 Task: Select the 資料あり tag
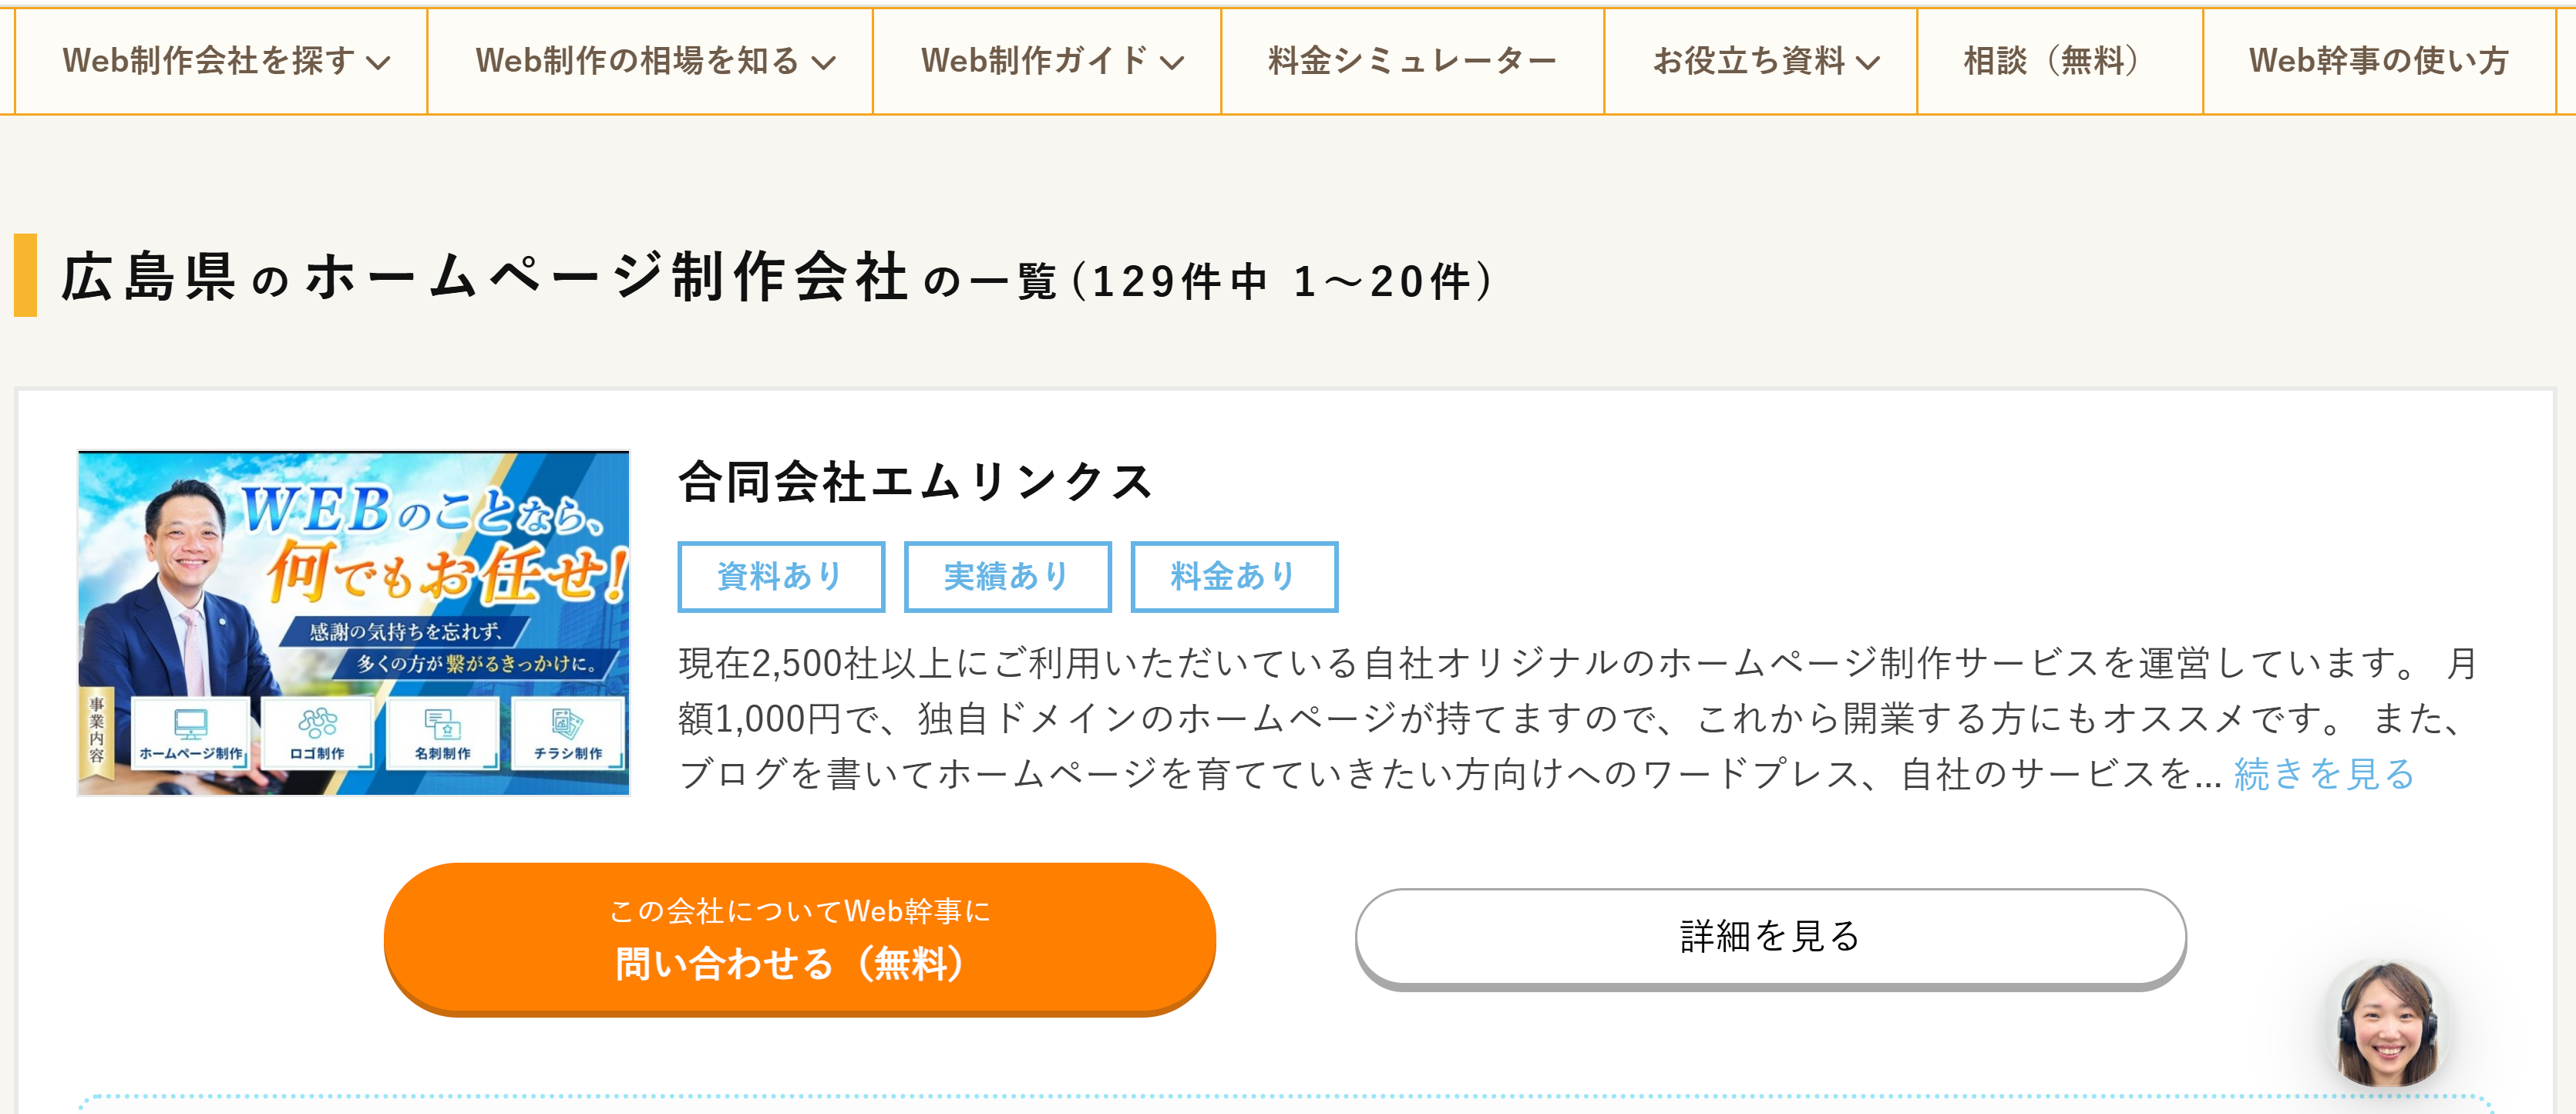click(781, 576)
